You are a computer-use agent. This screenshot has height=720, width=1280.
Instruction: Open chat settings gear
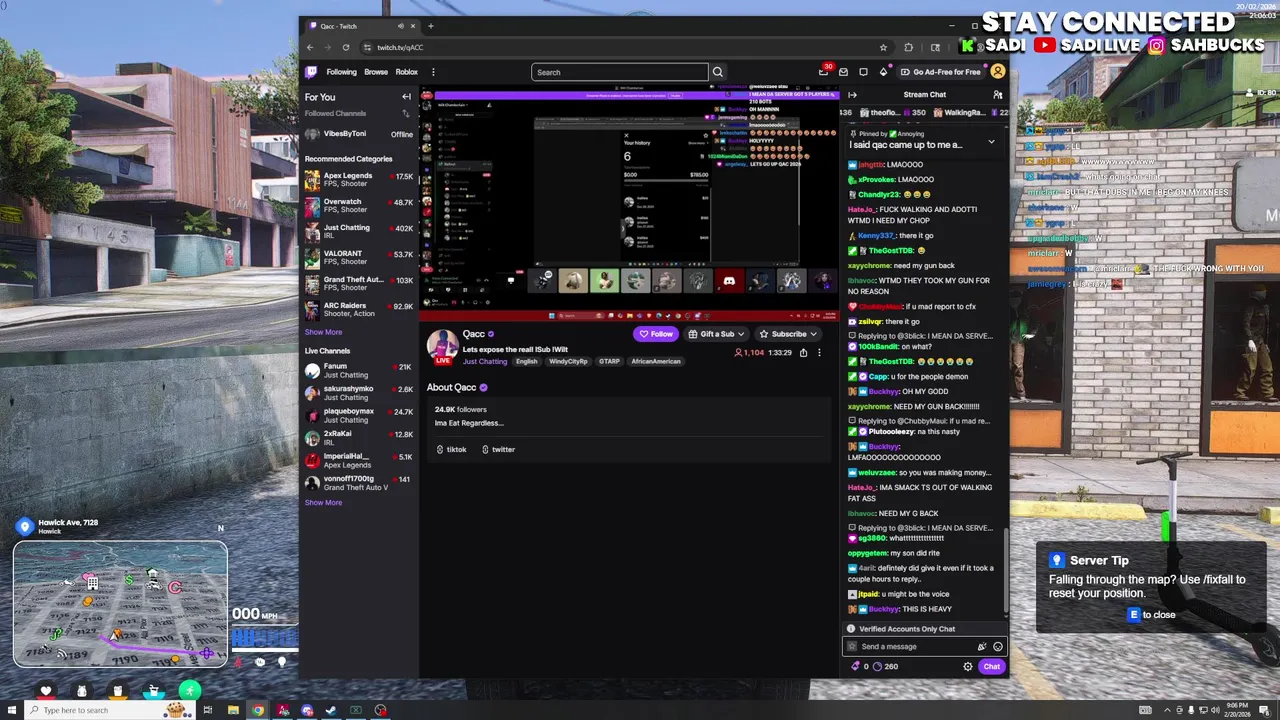pos(968,666)
